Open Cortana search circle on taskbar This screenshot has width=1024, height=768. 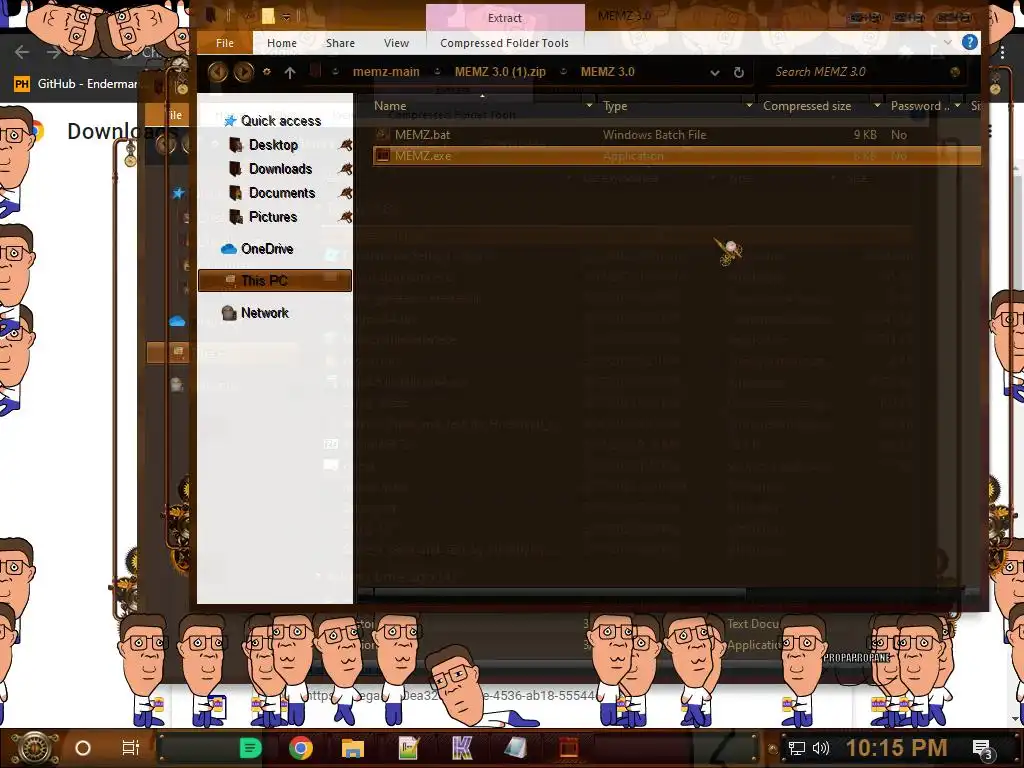point(83,748)
